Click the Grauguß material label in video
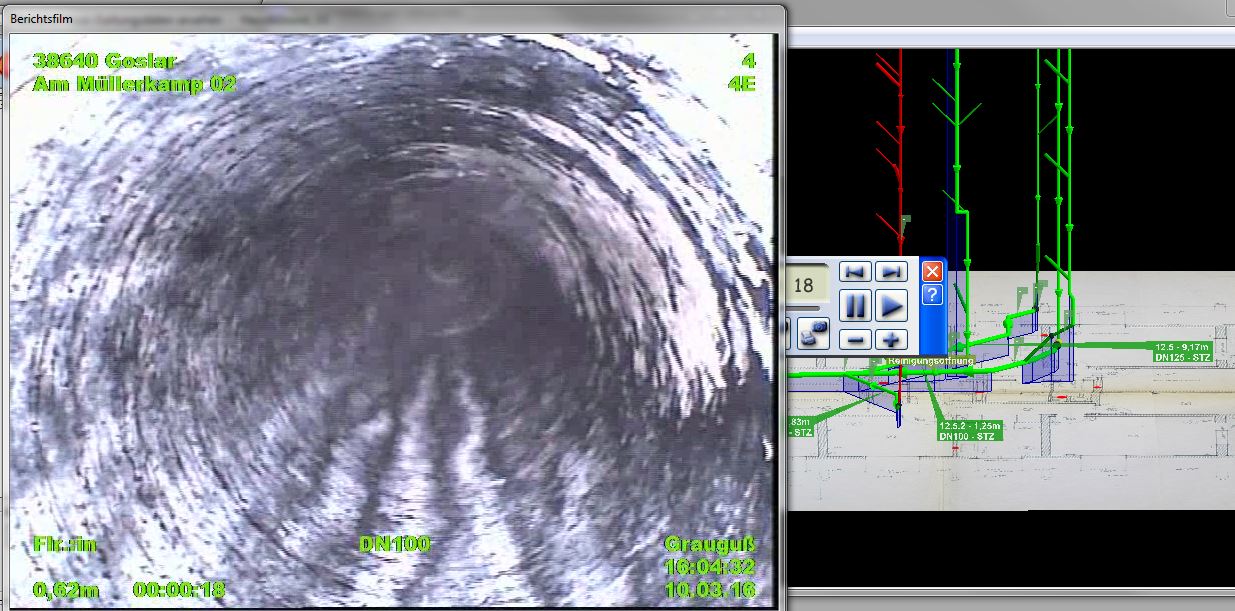The image size is (1235, 611). click(x=710, y=544)
